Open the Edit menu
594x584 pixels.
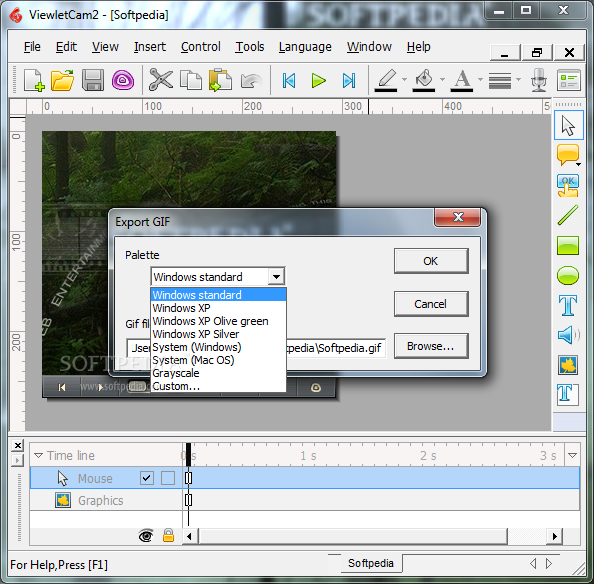click(66, 47)
